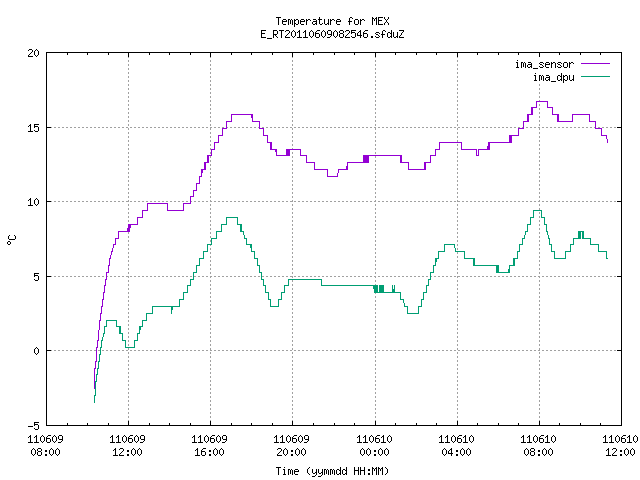640x480 pixels.
Task: Click the purple ima_sensor legend line sample
Action: (595, 64)
